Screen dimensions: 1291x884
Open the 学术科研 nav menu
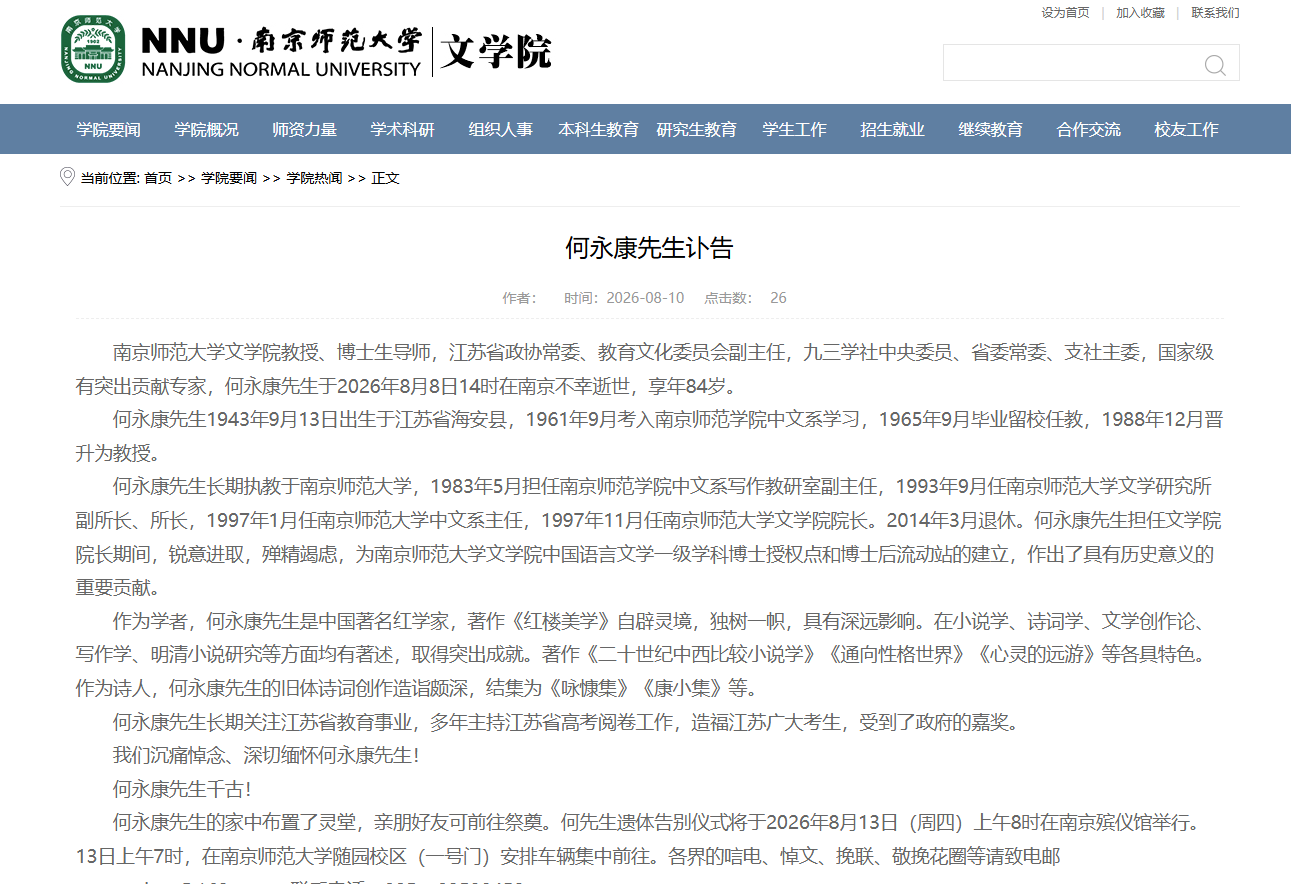tap(403, 129)
